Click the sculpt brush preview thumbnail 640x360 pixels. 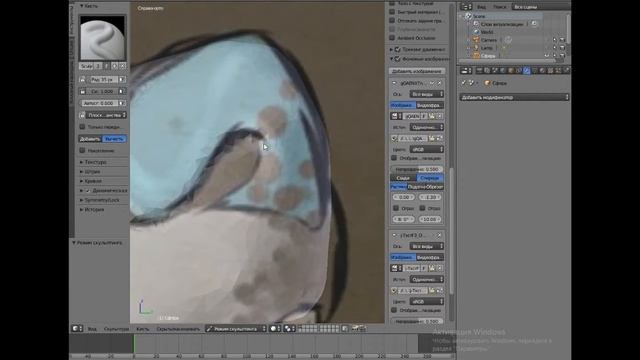click(102, 38)
